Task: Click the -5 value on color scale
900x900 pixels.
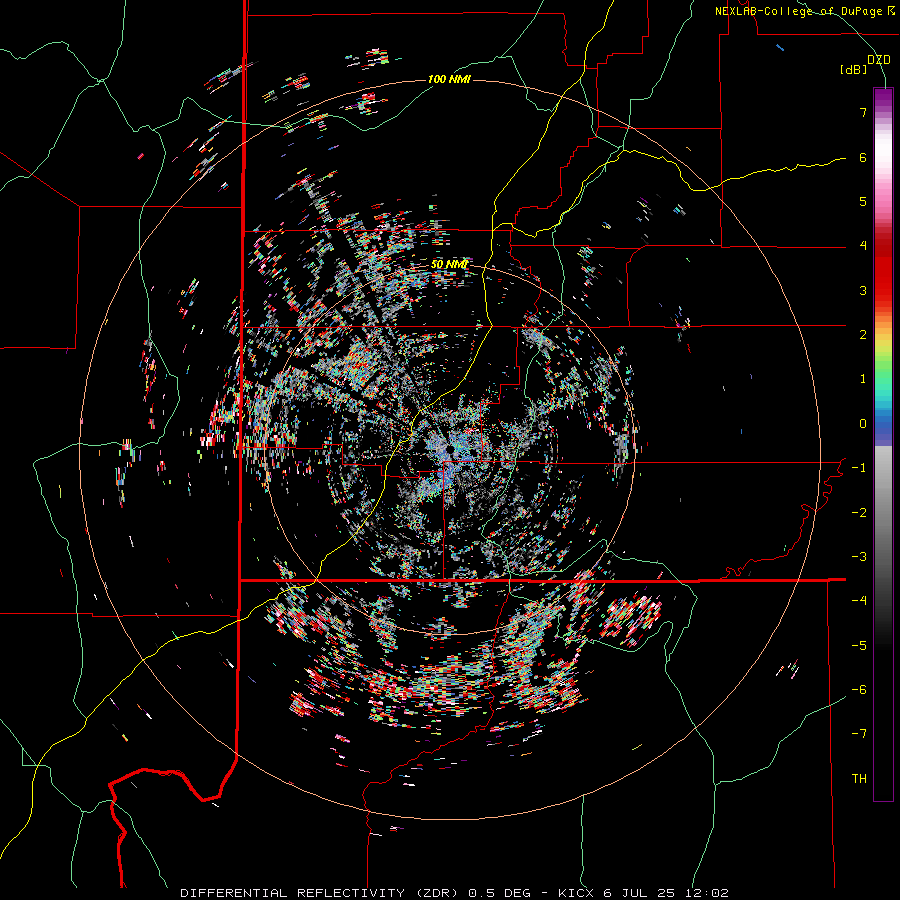Action: pos(859,646)
